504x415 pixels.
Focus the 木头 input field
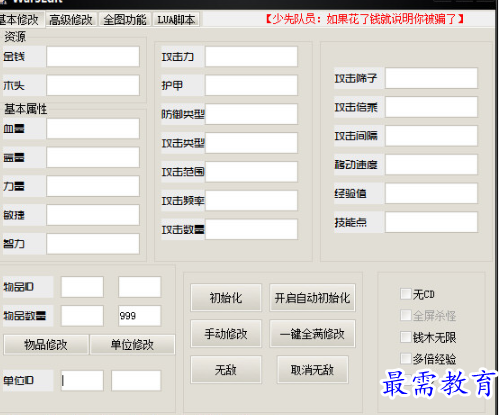pos(93,85)
